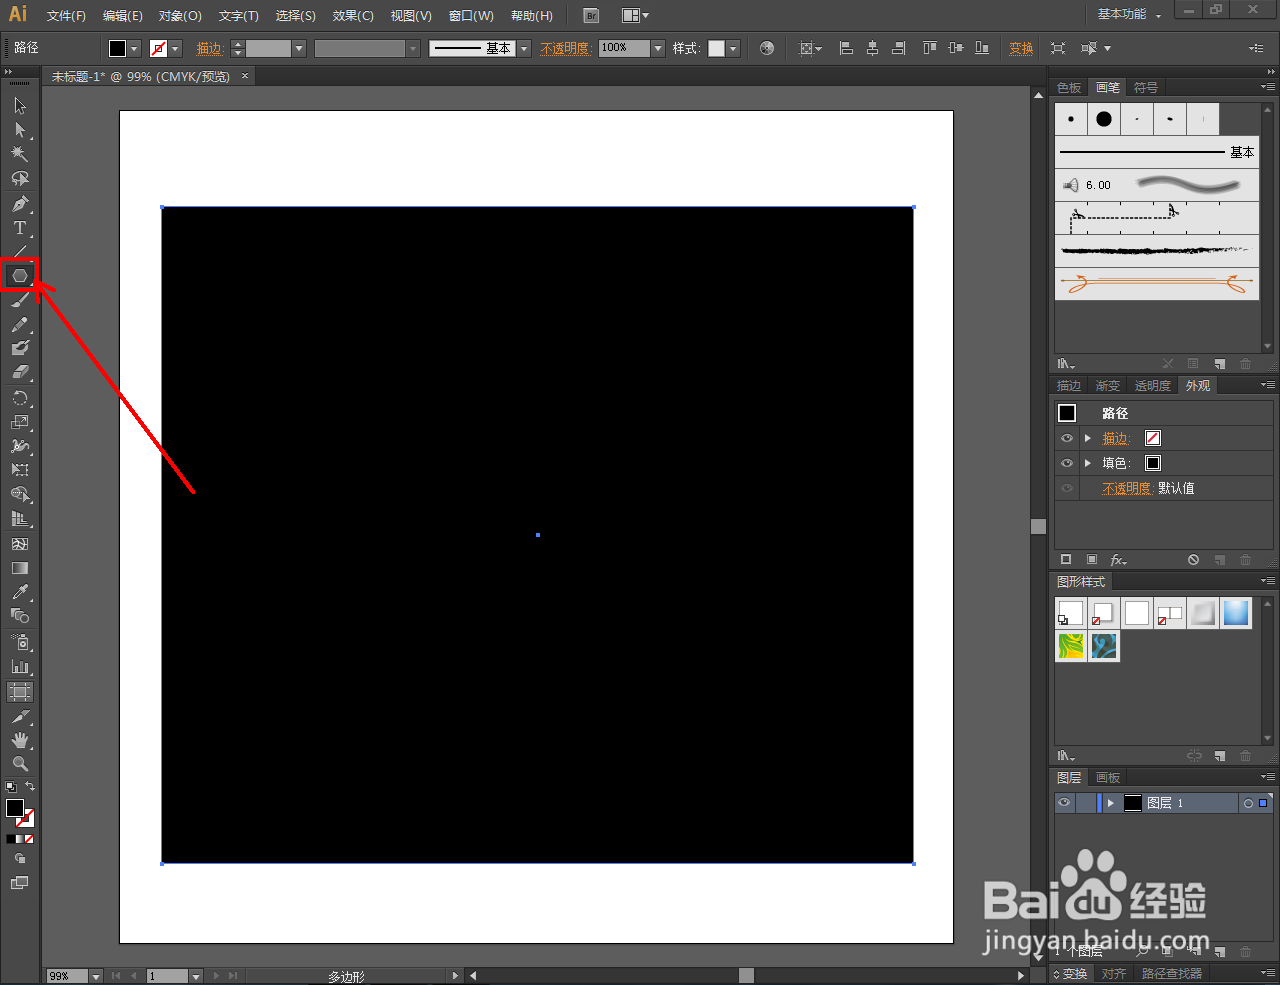Select the Direct Selection tool
1280x985 pixels.
pyautogui.click(x=20, y=130)
